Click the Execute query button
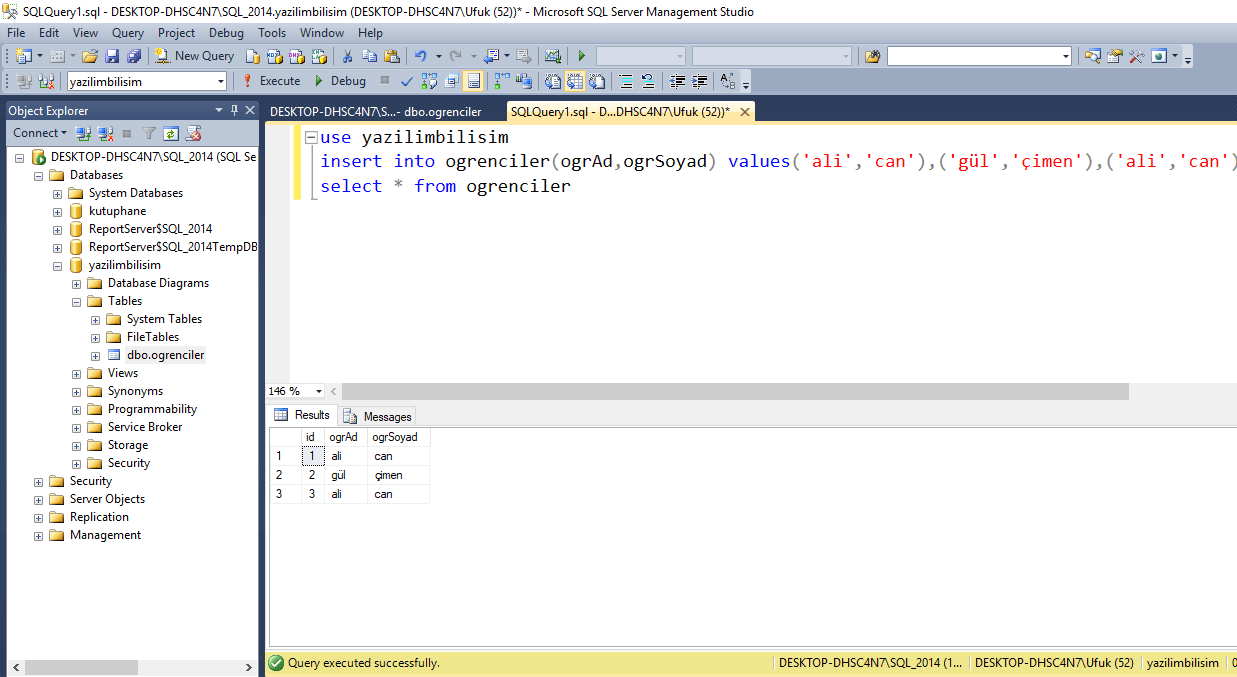The height and width of the screenshot is (677, 1237). 271,81
